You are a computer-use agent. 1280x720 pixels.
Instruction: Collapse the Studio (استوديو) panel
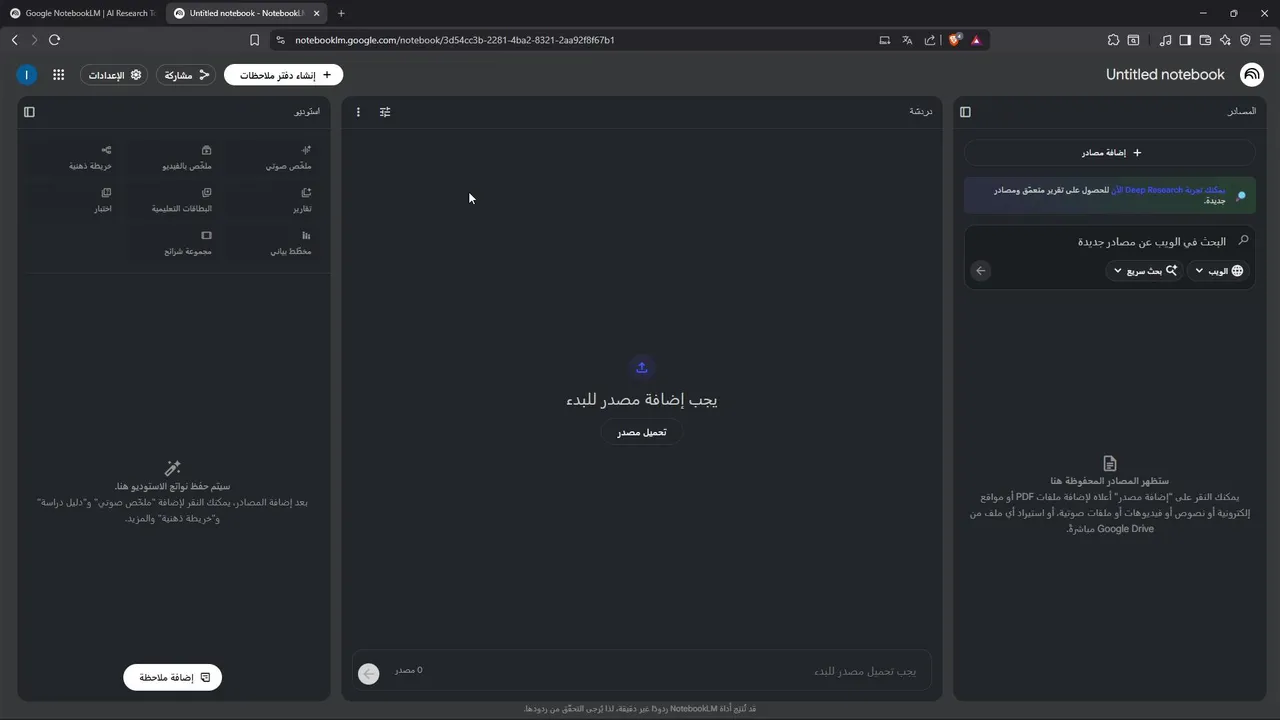(29, 112)
